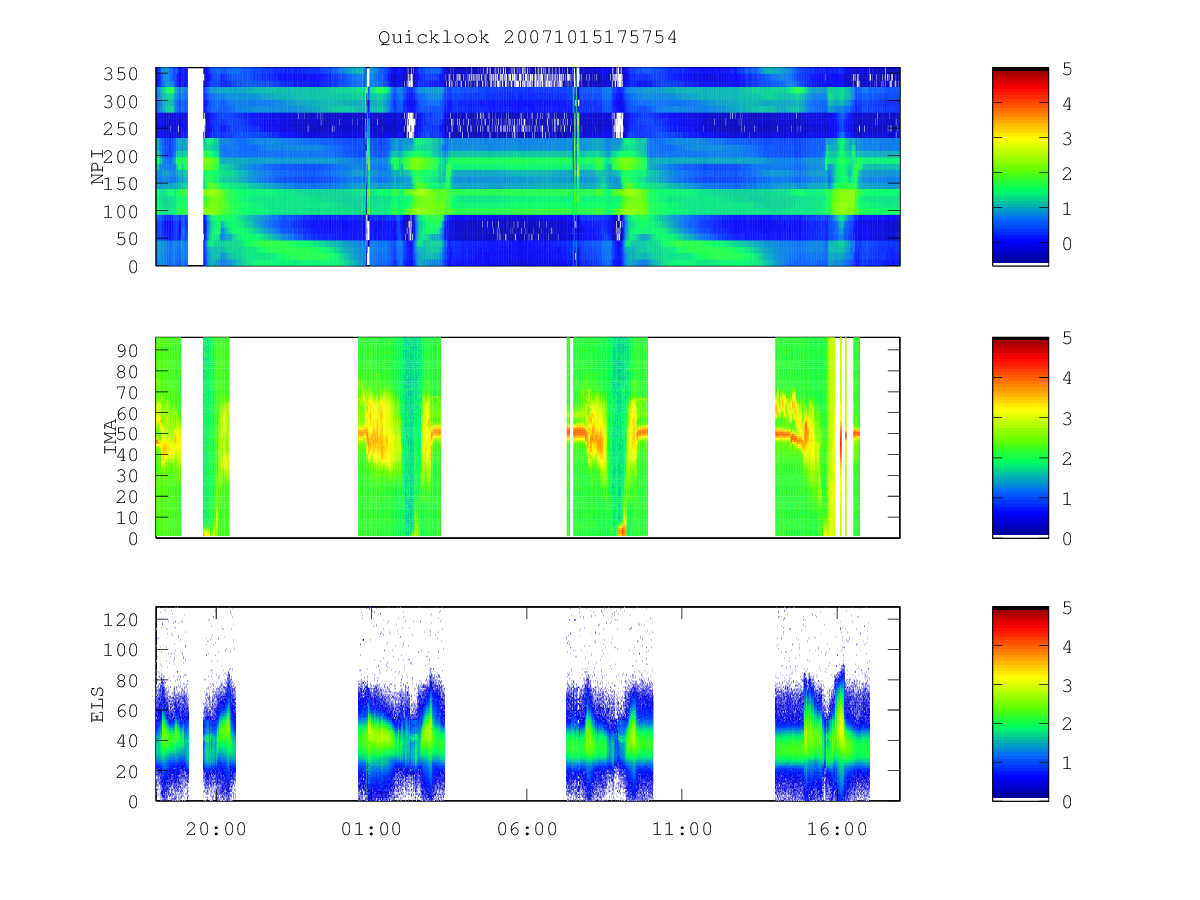Click the color bar beside the IMA panel
Viewport: 1200px width, 900px height.
[1020, 437]
